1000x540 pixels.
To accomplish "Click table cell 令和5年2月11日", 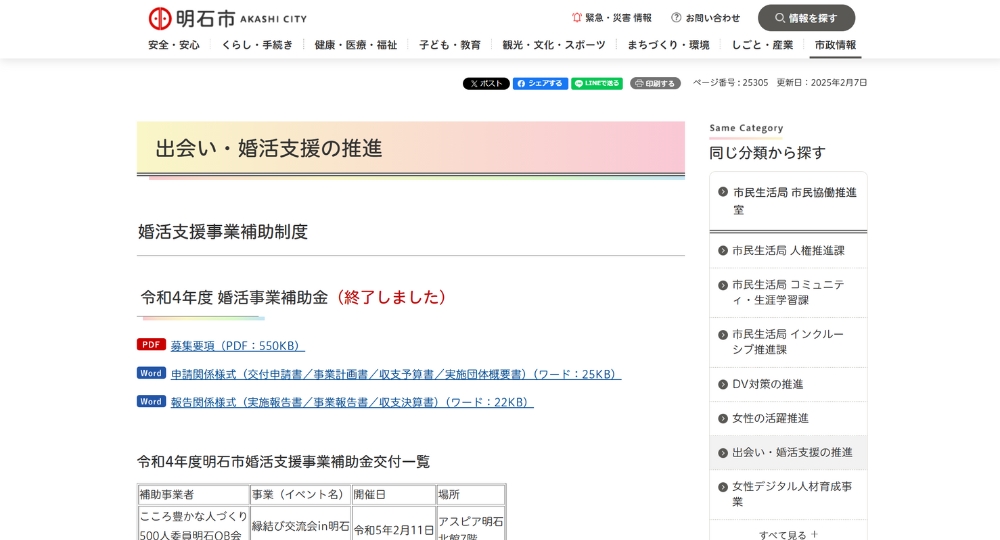I will click(393, 530).
